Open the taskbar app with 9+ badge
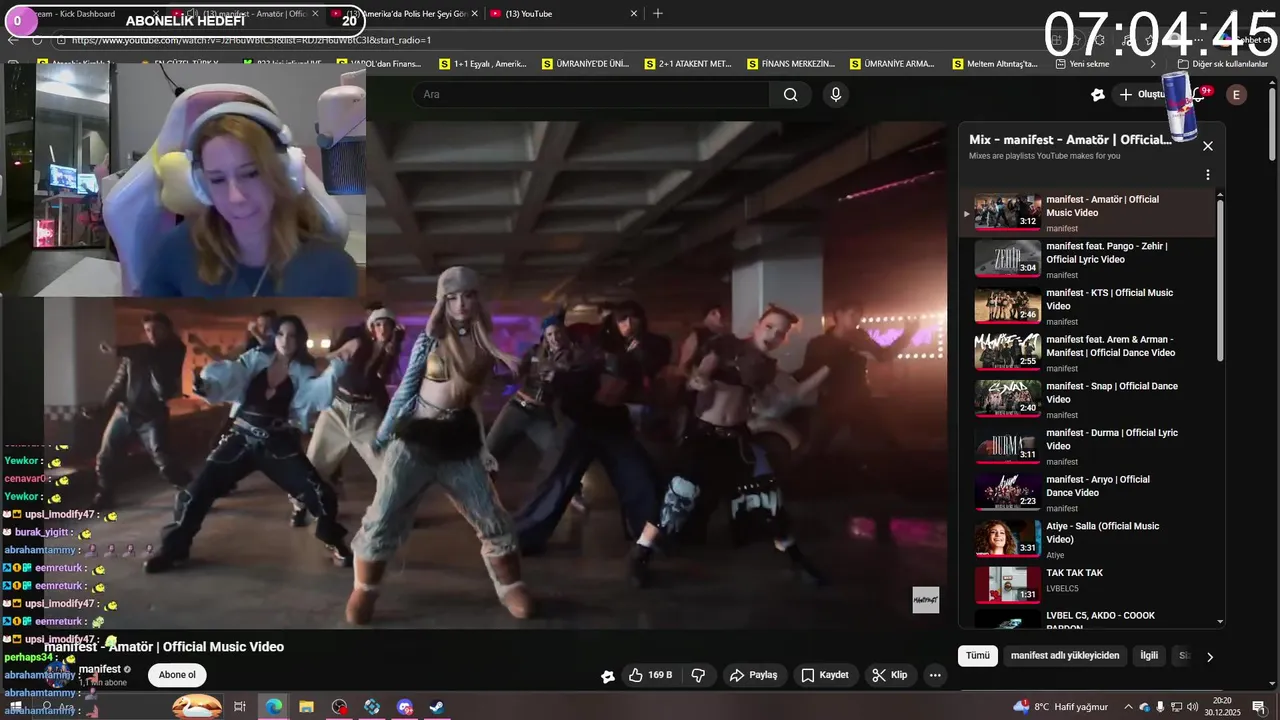The width and height of the screenshot is (1280, 720). pyautogui.click(x=404, y=707)
